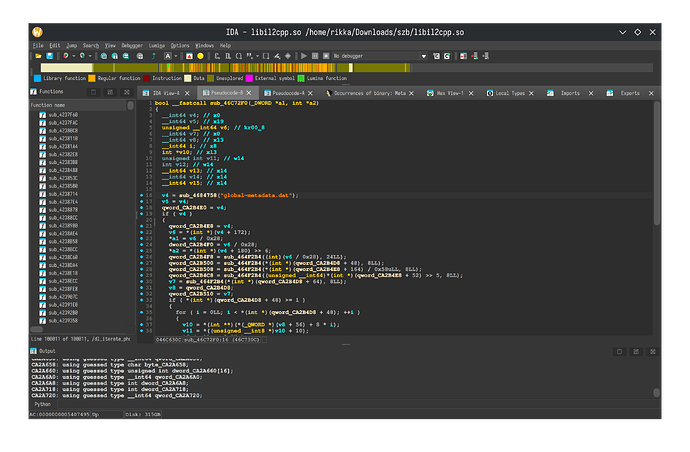The width and height of the screenshot is (690, 452).
Task: Click the open file folder icon
Action: point(38,56)
